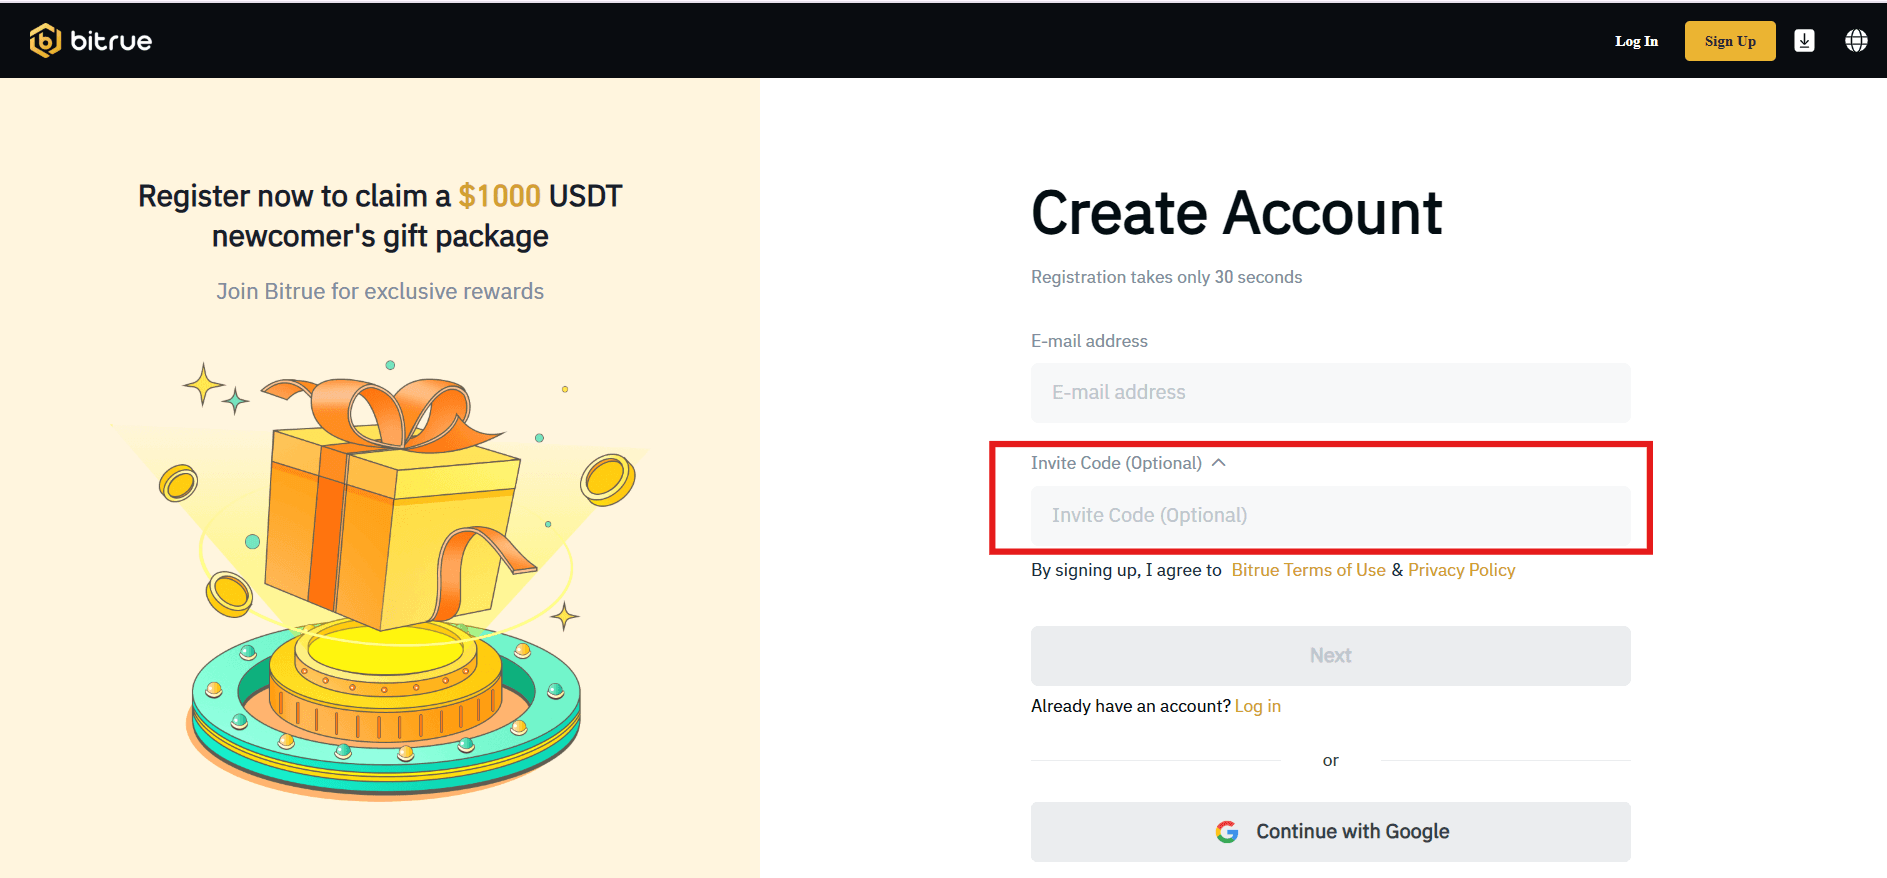Open the Bitrue Terms of Use link
The height and width of the screenshot is (878, 1887).
pos(1308,570)
